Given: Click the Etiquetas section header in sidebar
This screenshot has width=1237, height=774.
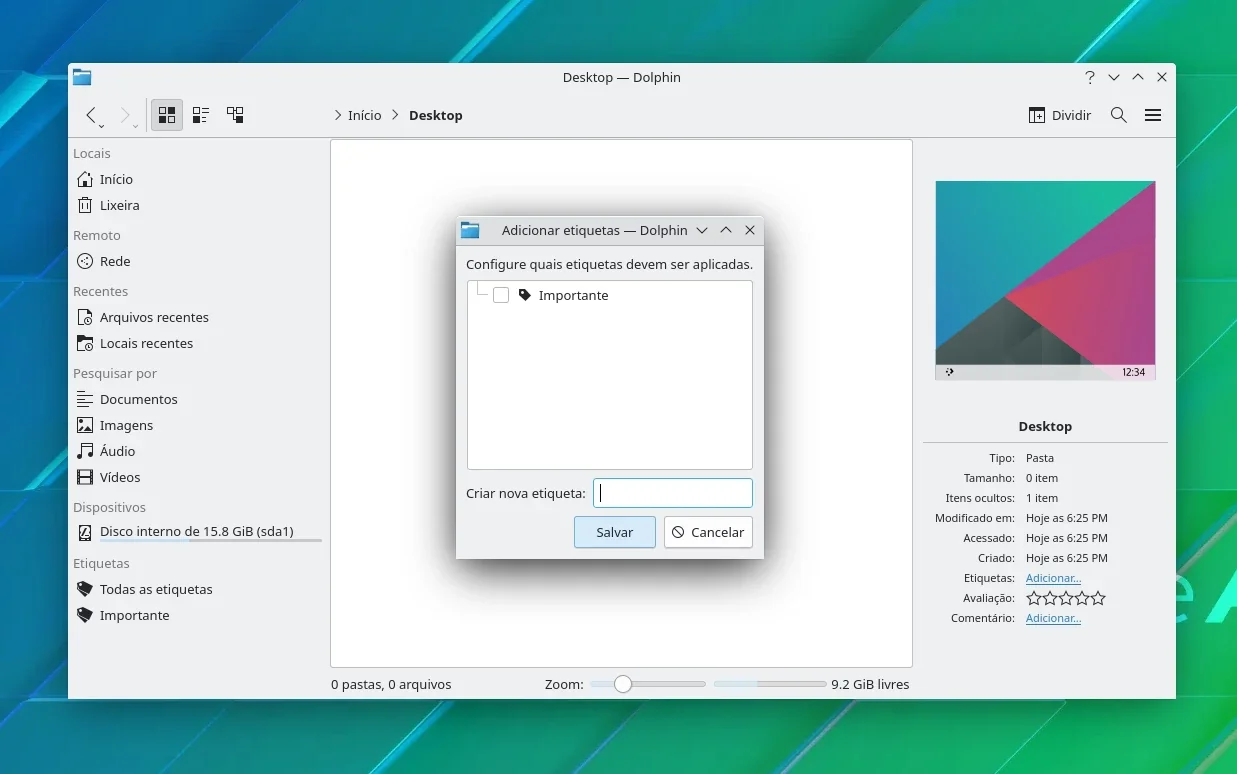Looking at the screenshot, I should tap(101, 563).
